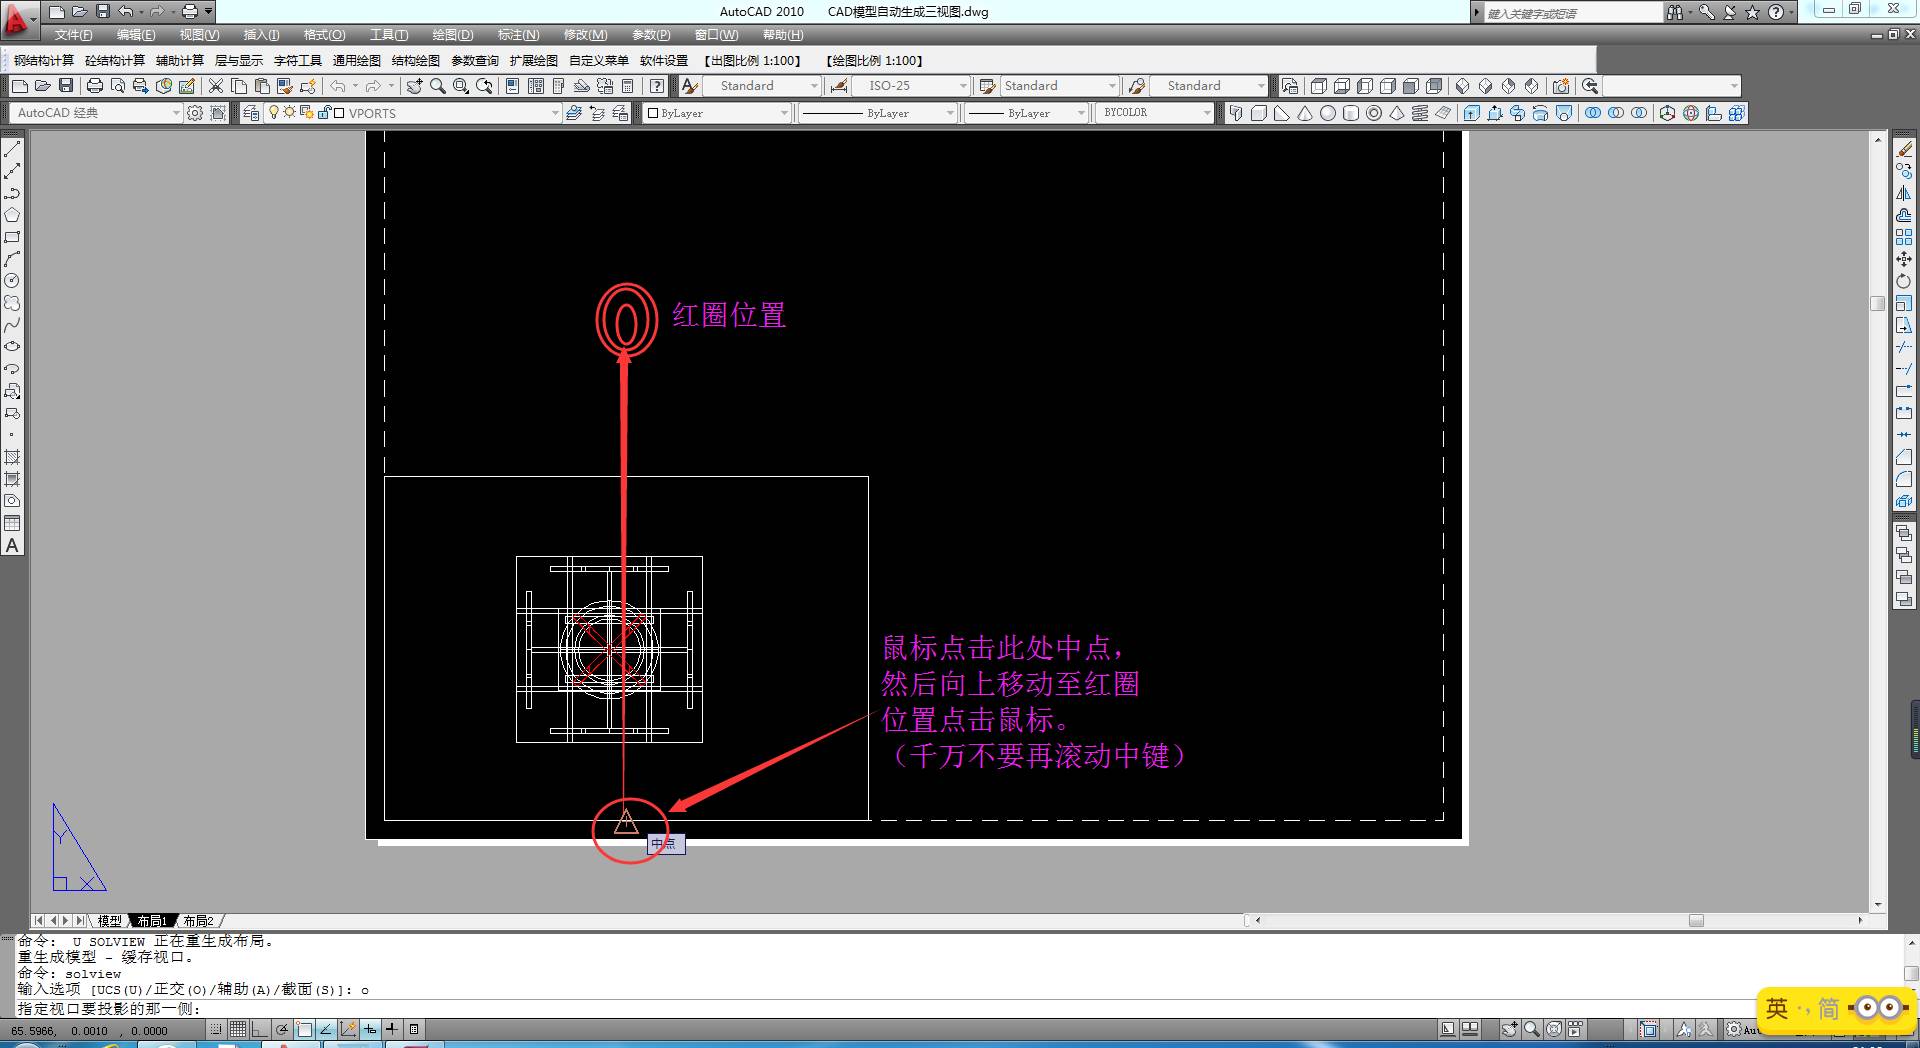Open the ISO-25 dimension style dropdown

coord(910,86)
